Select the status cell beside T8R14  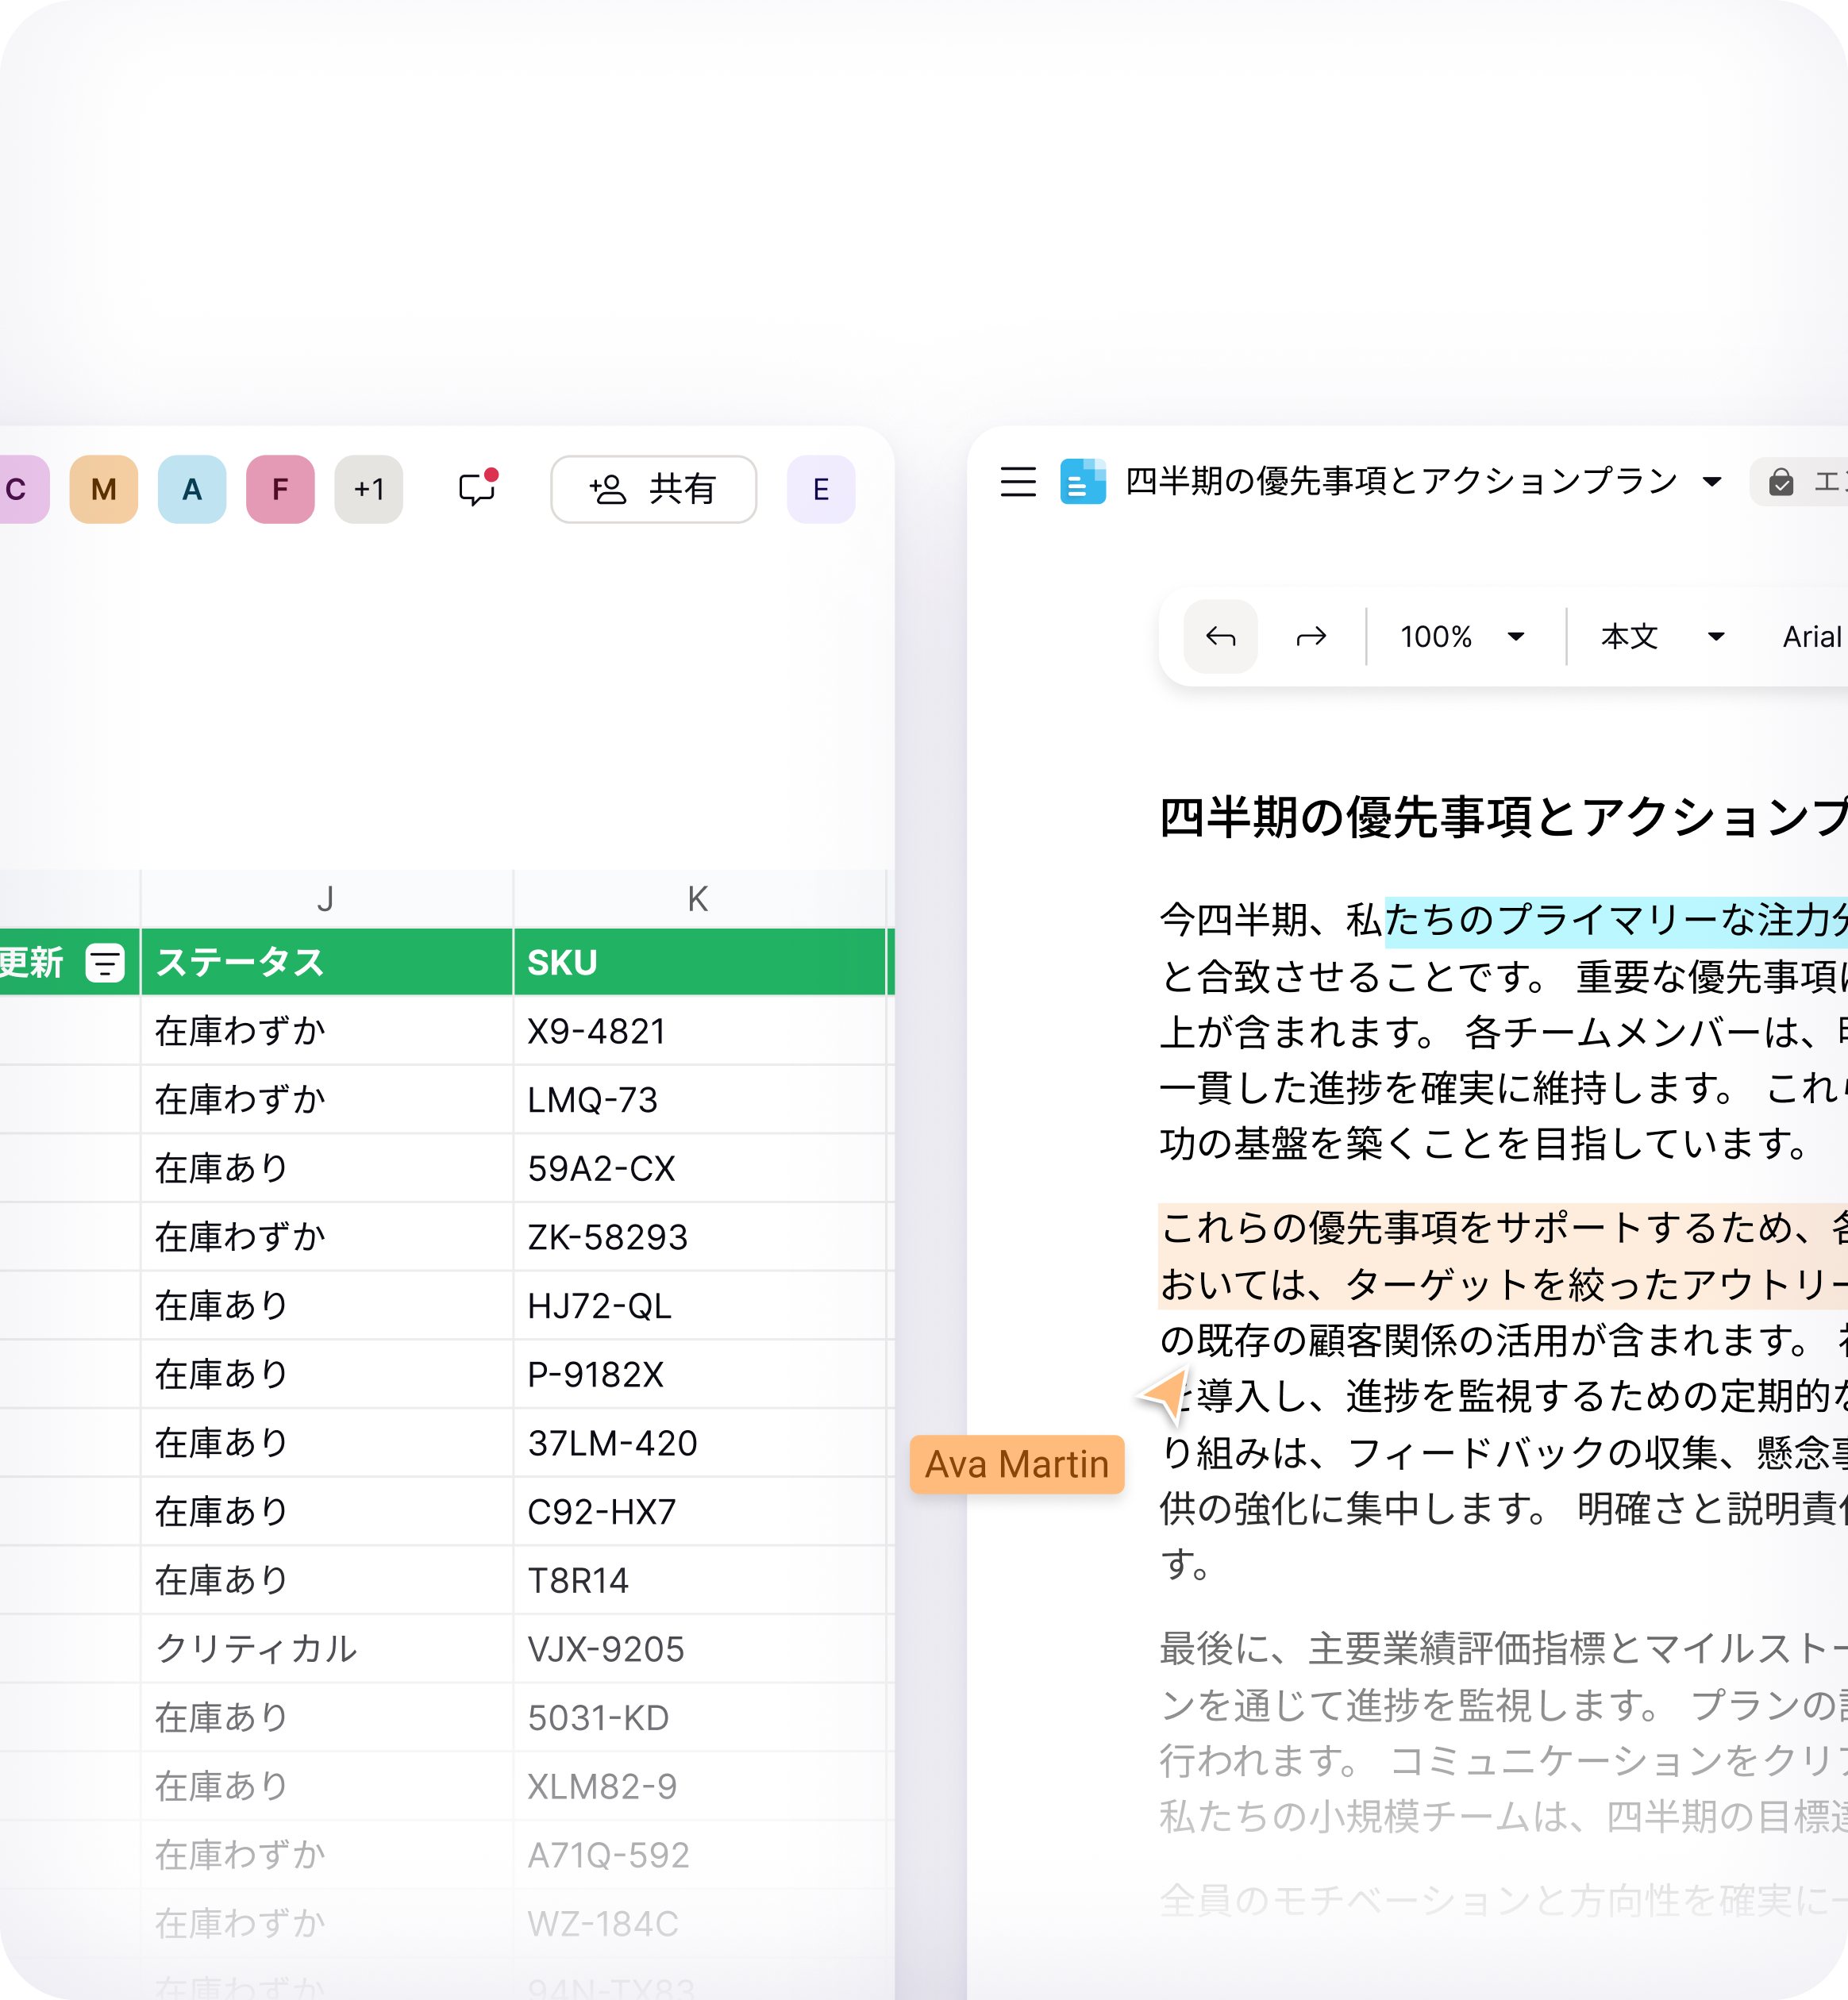(326, 1580)
